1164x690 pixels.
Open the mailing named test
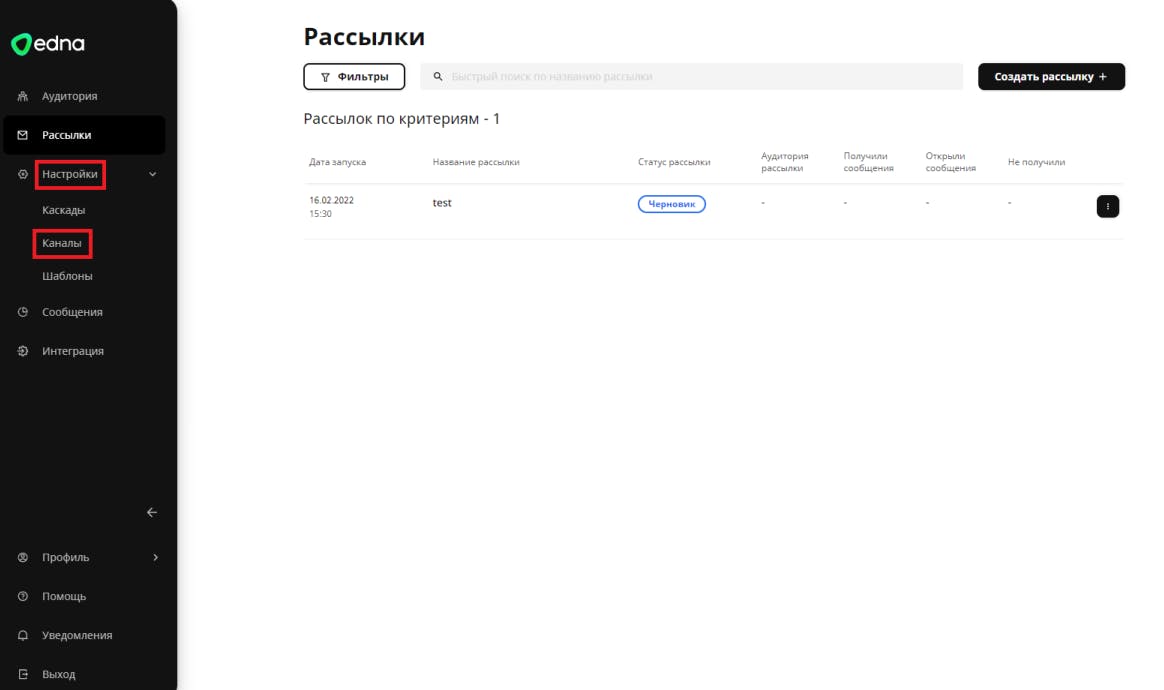pyautogui.click(x=442, y=203)
